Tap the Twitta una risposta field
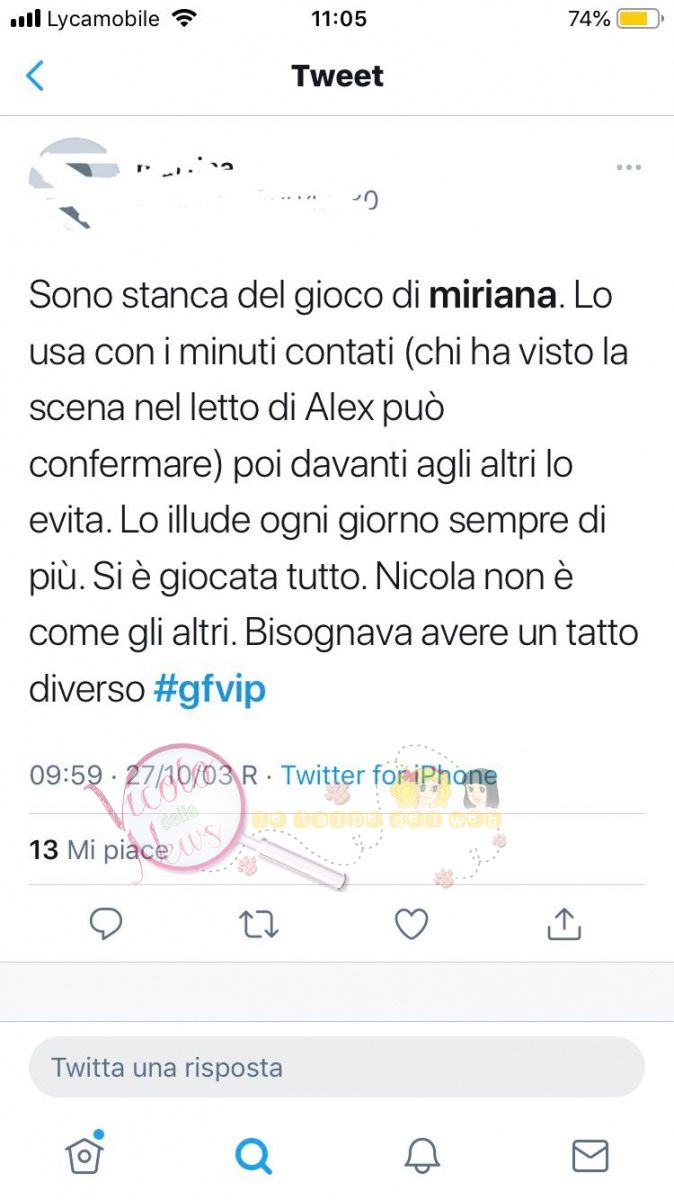 337,1067
